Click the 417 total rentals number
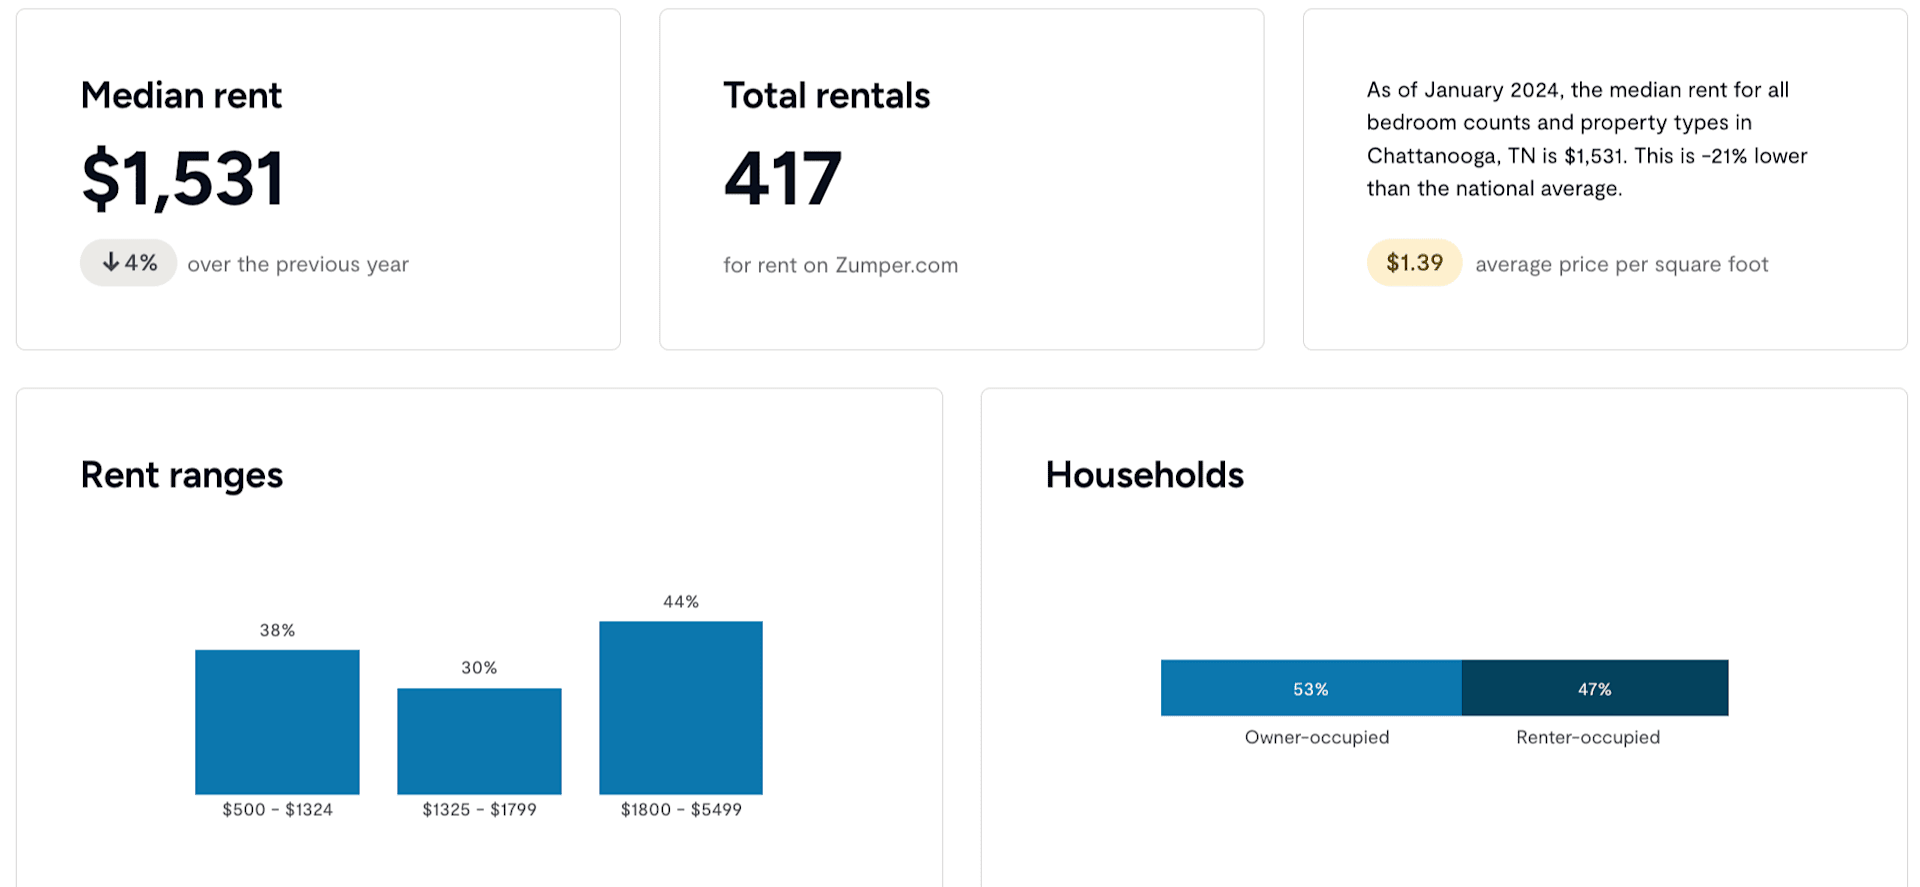 click(783, 178)
